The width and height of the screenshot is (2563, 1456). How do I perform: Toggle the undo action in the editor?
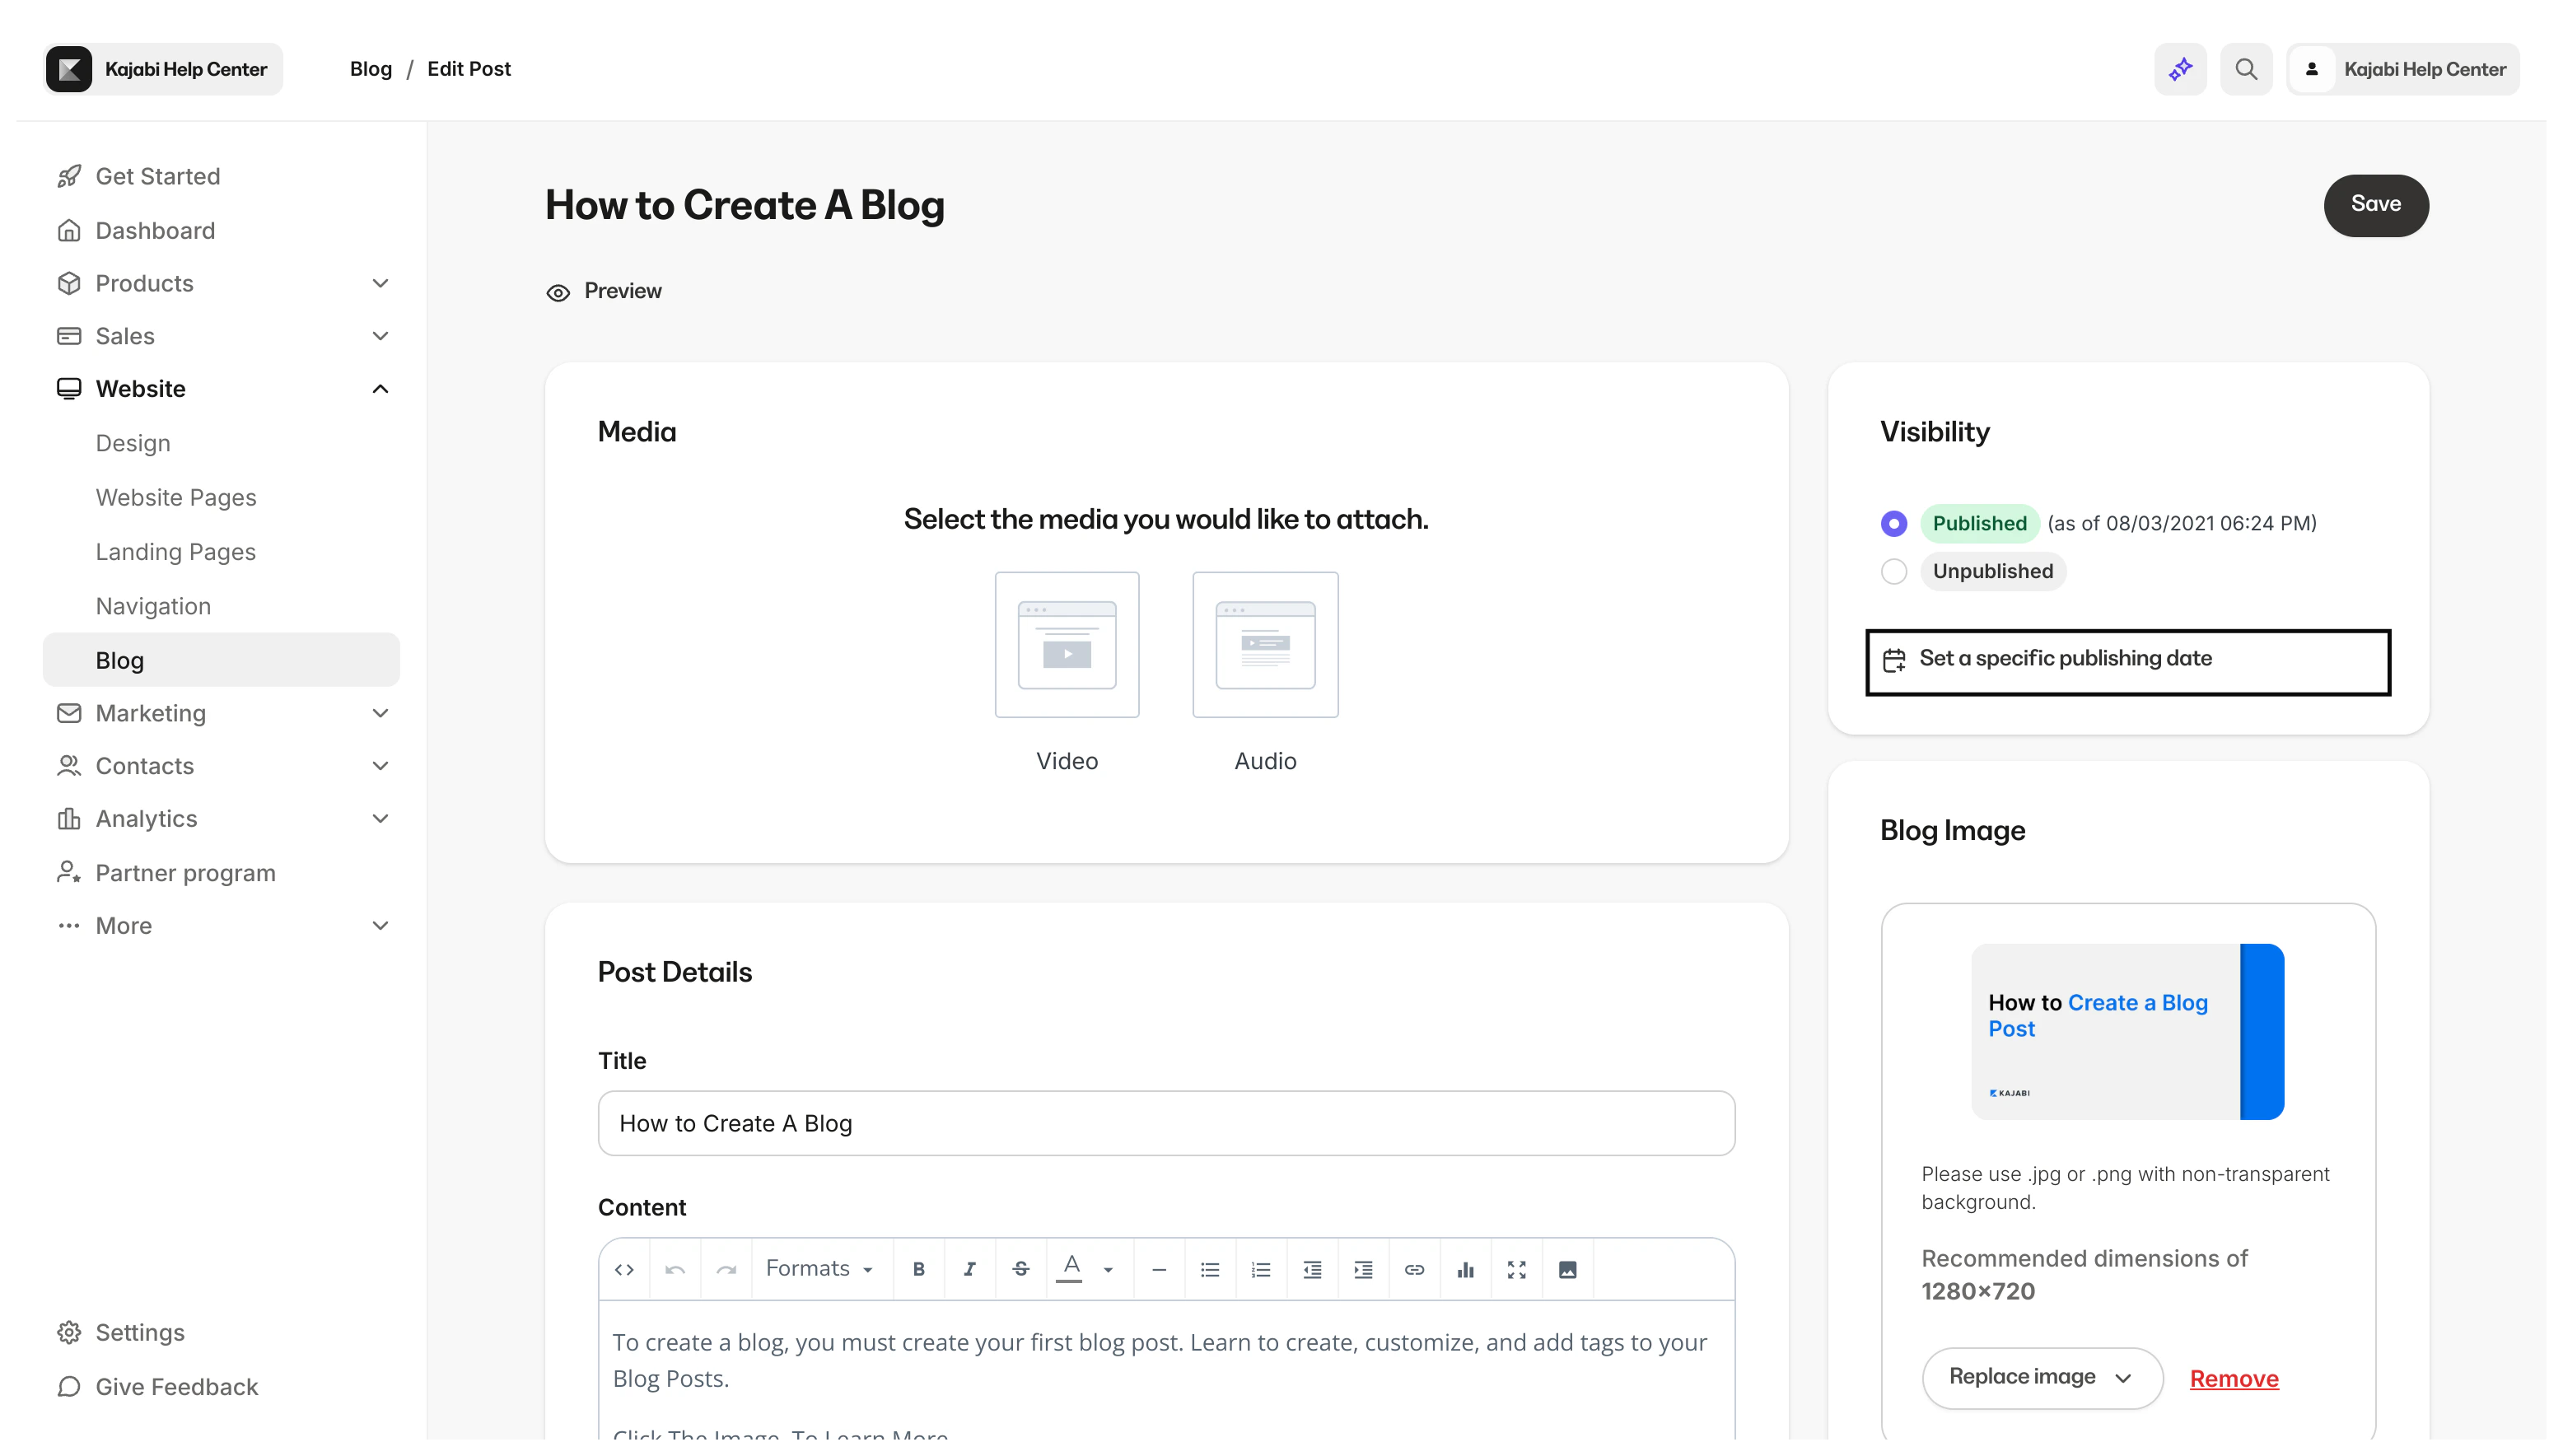tap(675, 1268)
